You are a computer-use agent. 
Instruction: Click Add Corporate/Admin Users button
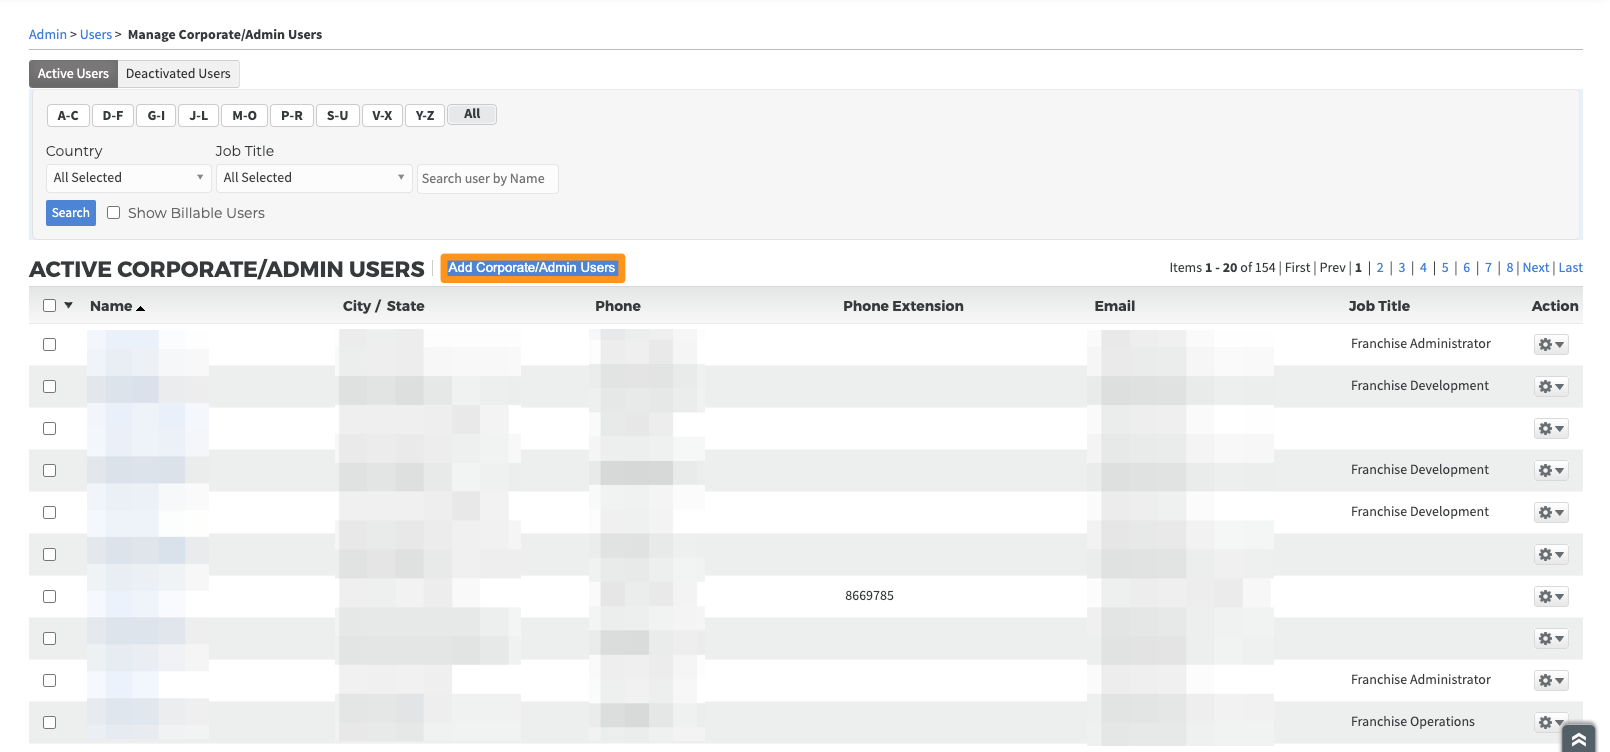click(x=532, y=268)
